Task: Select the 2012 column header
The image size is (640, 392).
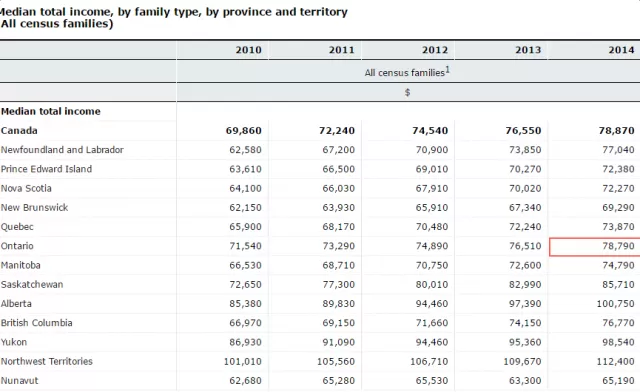Action: pos(435,50)
